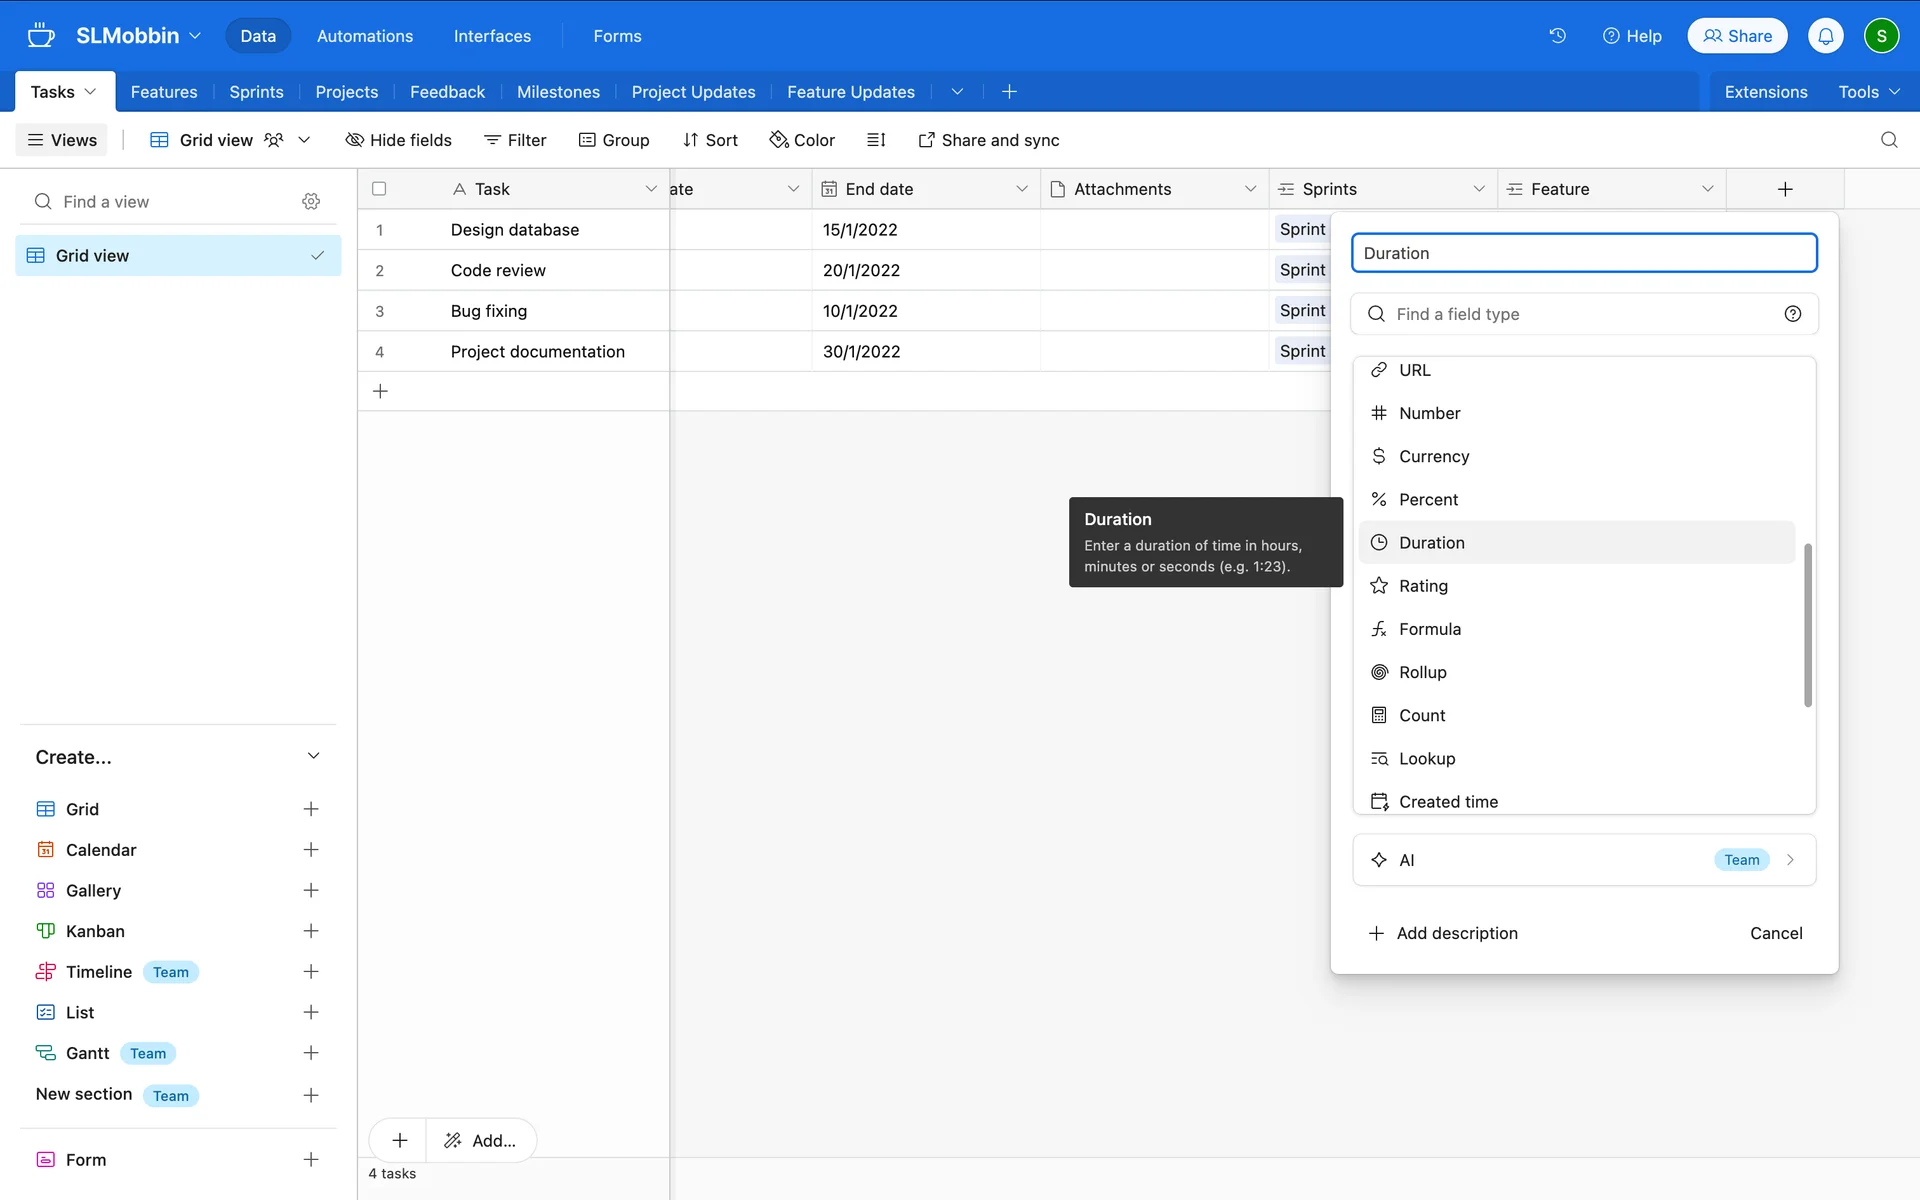
Task: Open the Automations tab
Action: tap(364, 36)
